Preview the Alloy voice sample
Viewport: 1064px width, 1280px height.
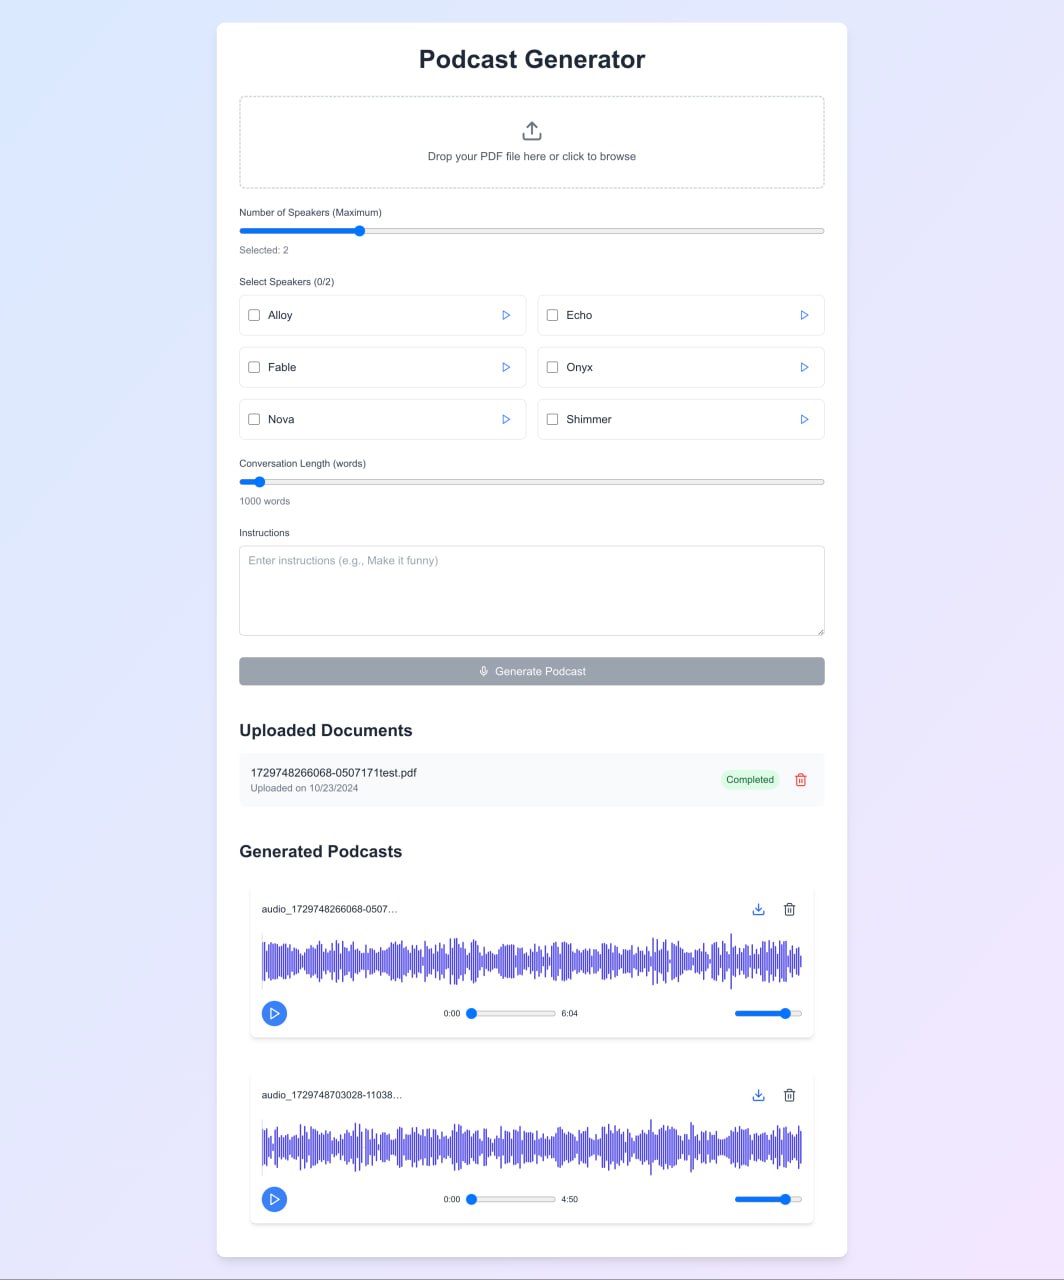tap(506, 315)
